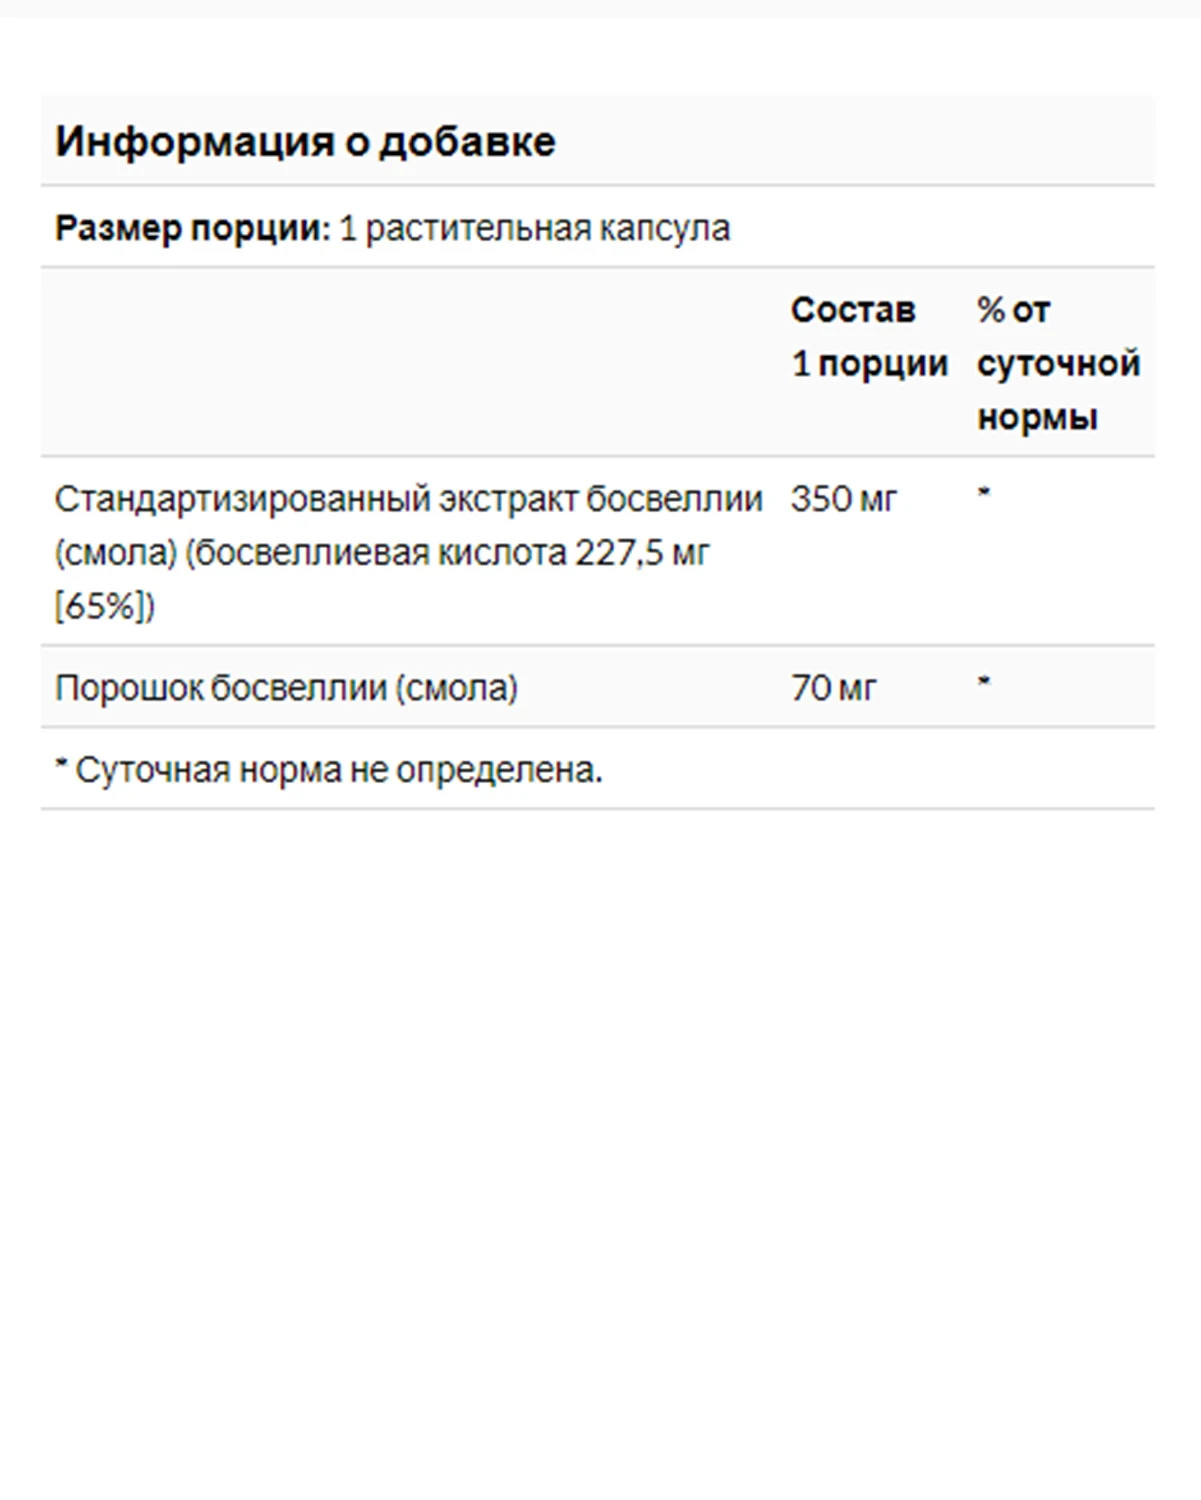The image size is (1201, 1500).
Task: Click the '1 растительная капсула' serving text
Action: [x=535, y=228]
